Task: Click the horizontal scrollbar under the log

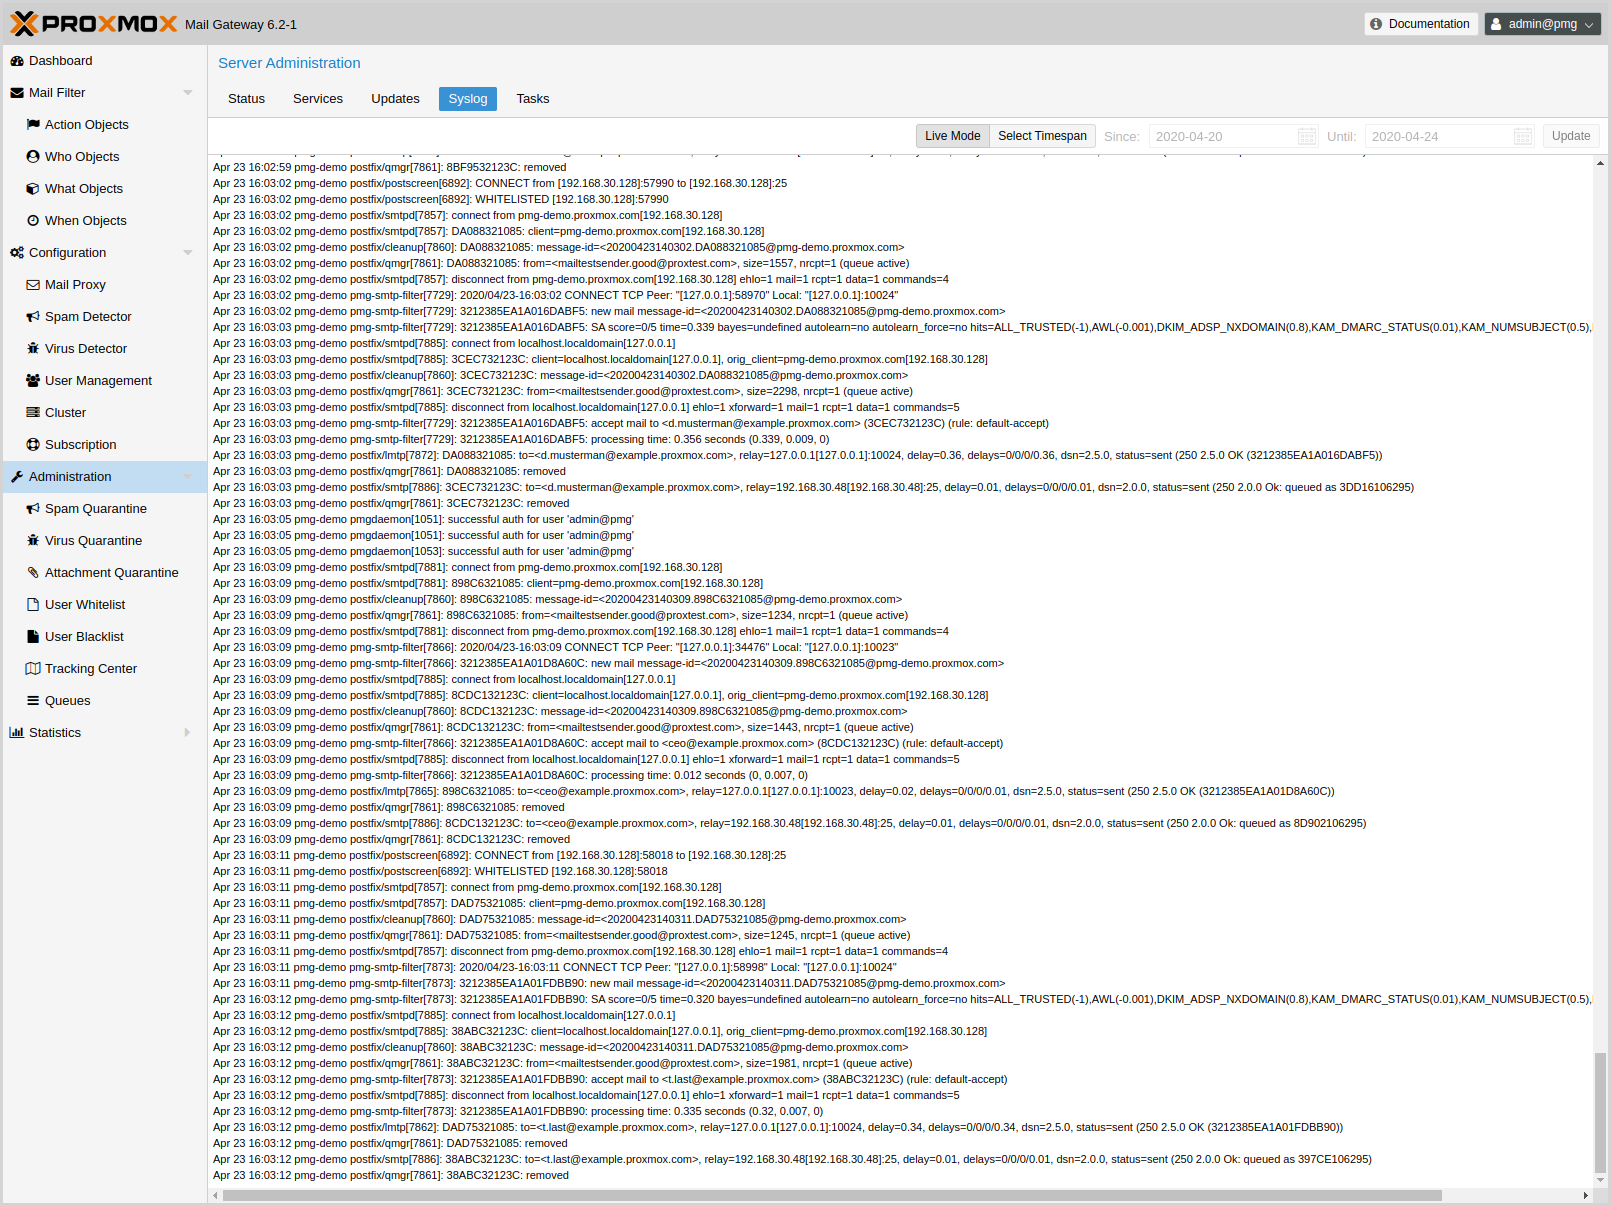Action: (830, 1196)
